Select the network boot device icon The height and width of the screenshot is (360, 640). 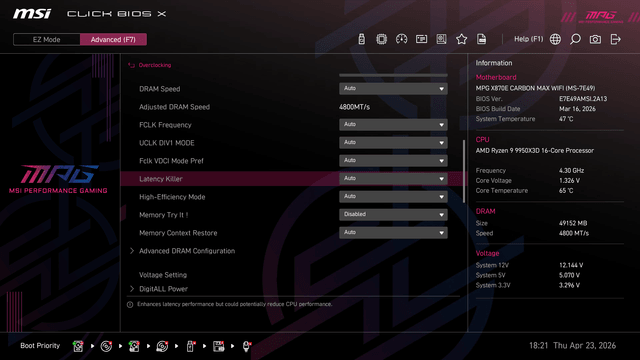point(246,346)
